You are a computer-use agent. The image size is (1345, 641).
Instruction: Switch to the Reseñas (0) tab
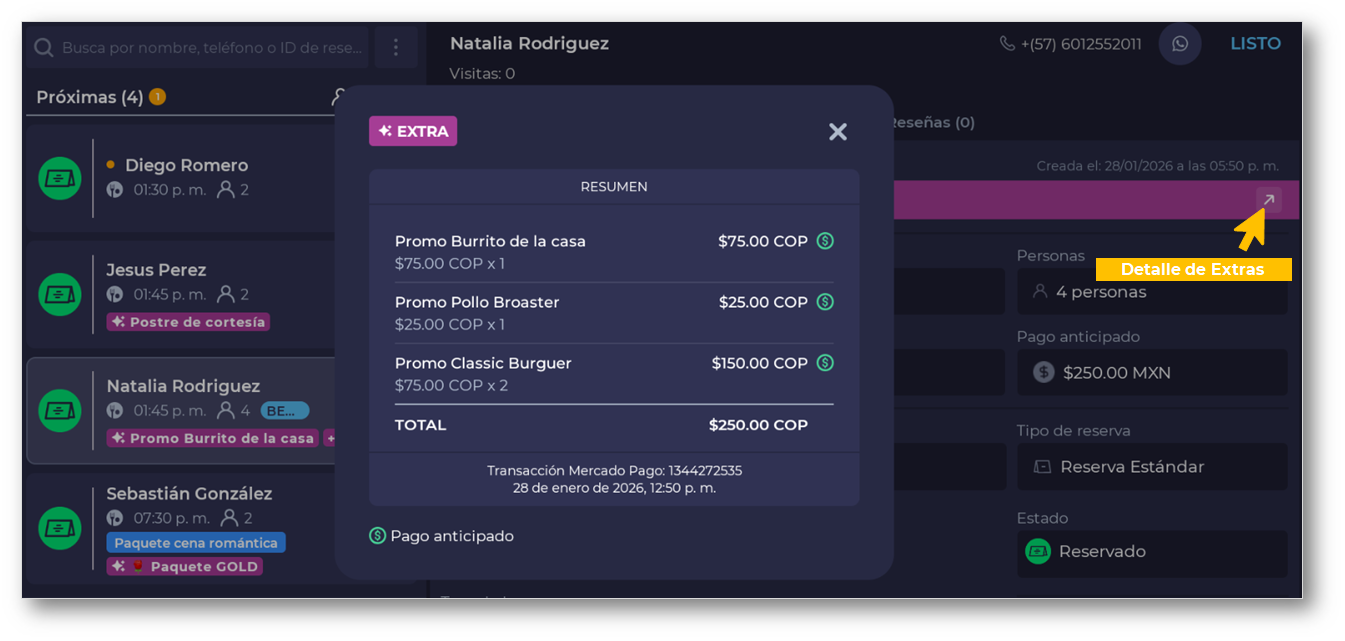click(930, 123)
